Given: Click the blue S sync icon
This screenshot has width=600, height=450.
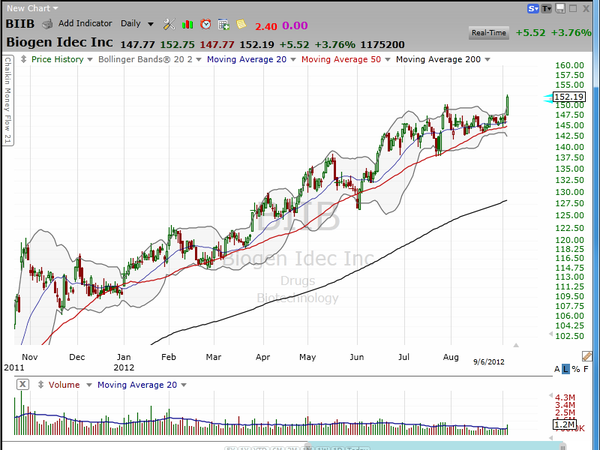Looking at the screenshot, I should (x=533, y=8).
